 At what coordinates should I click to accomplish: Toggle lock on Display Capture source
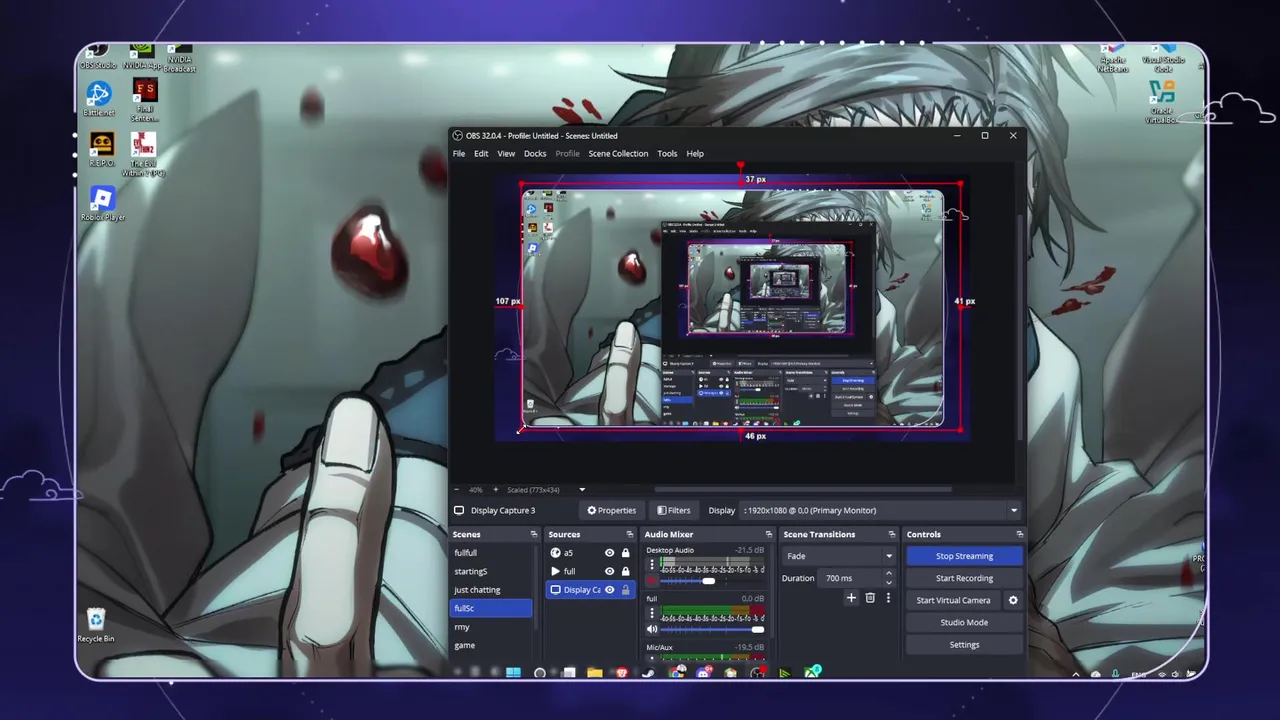pyautogui.click(x=626, y=590)
